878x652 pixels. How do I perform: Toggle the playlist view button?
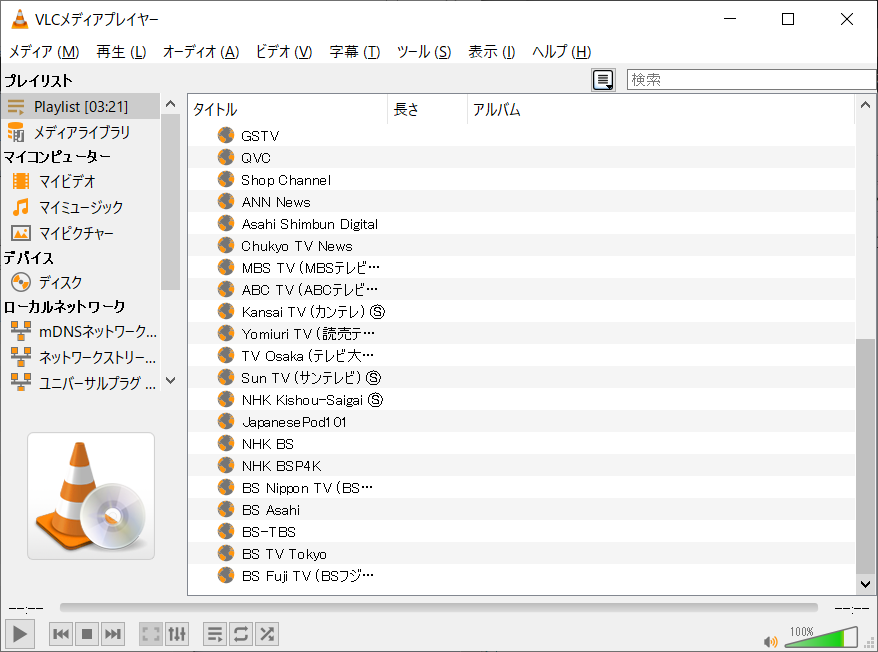pyautogui.click(x=215, y=634)
